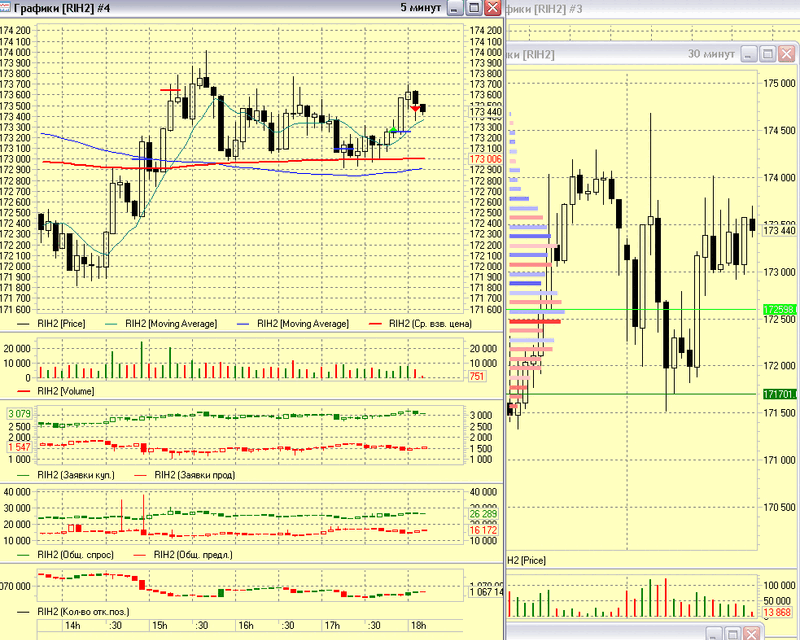Minimize the 30 минут chart window

pyautogui.click(x=748, y=54)
